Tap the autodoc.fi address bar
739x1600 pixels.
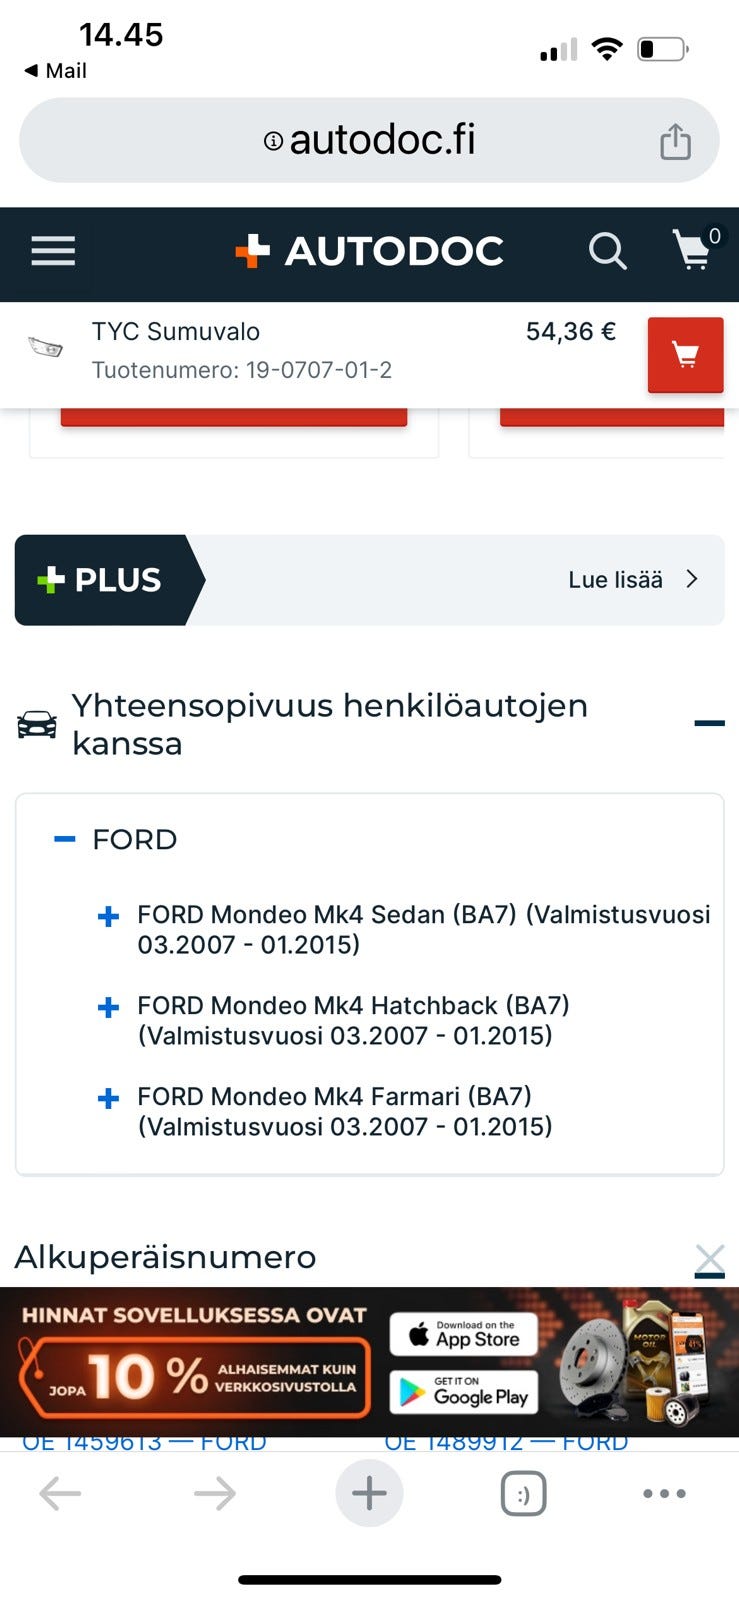368,140
